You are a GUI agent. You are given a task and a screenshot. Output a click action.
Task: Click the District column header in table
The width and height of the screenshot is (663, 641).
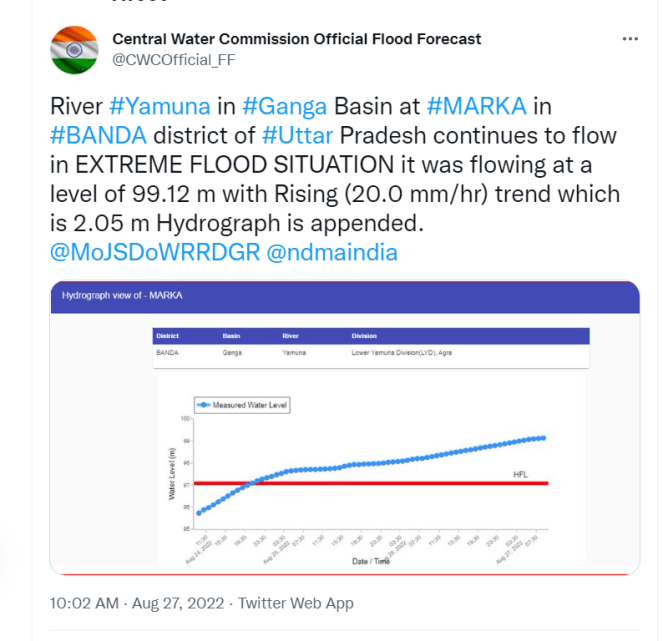167,336
